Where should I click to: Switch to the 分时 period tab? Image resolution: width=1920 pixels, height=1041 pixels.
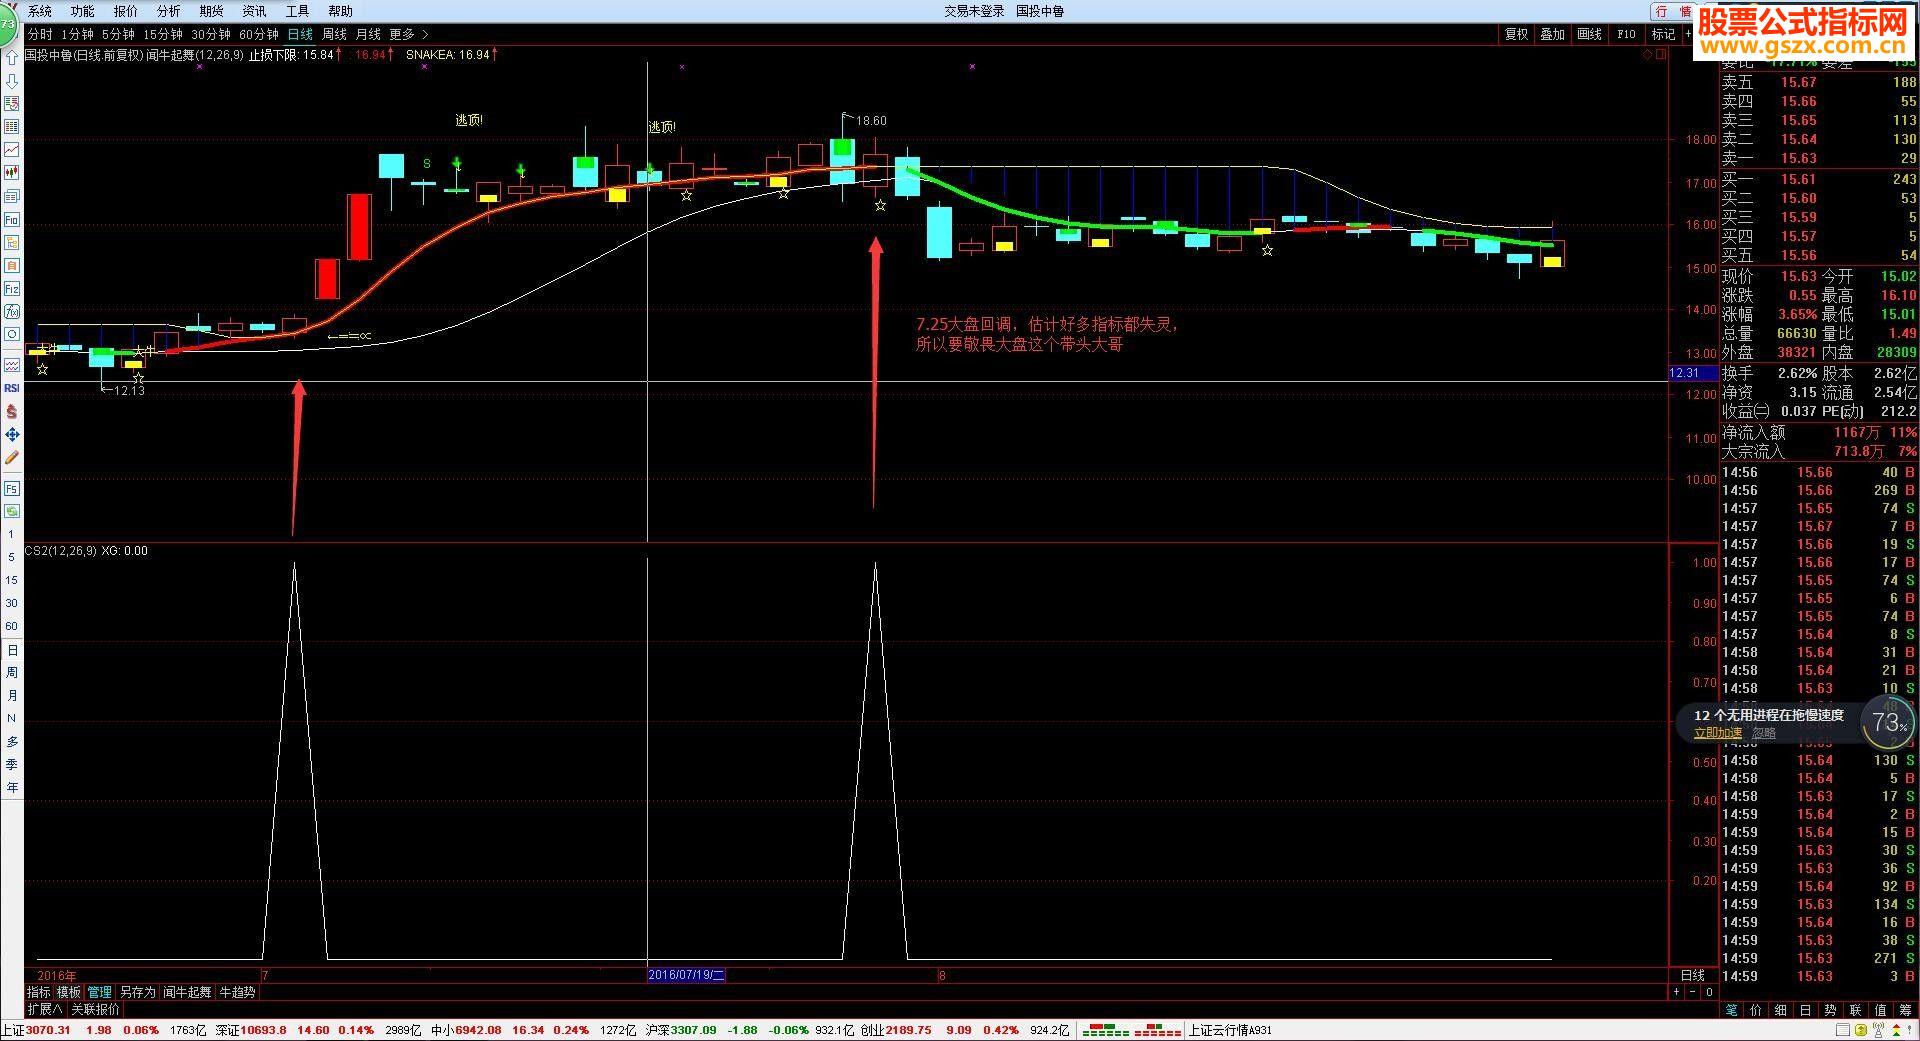40,34
